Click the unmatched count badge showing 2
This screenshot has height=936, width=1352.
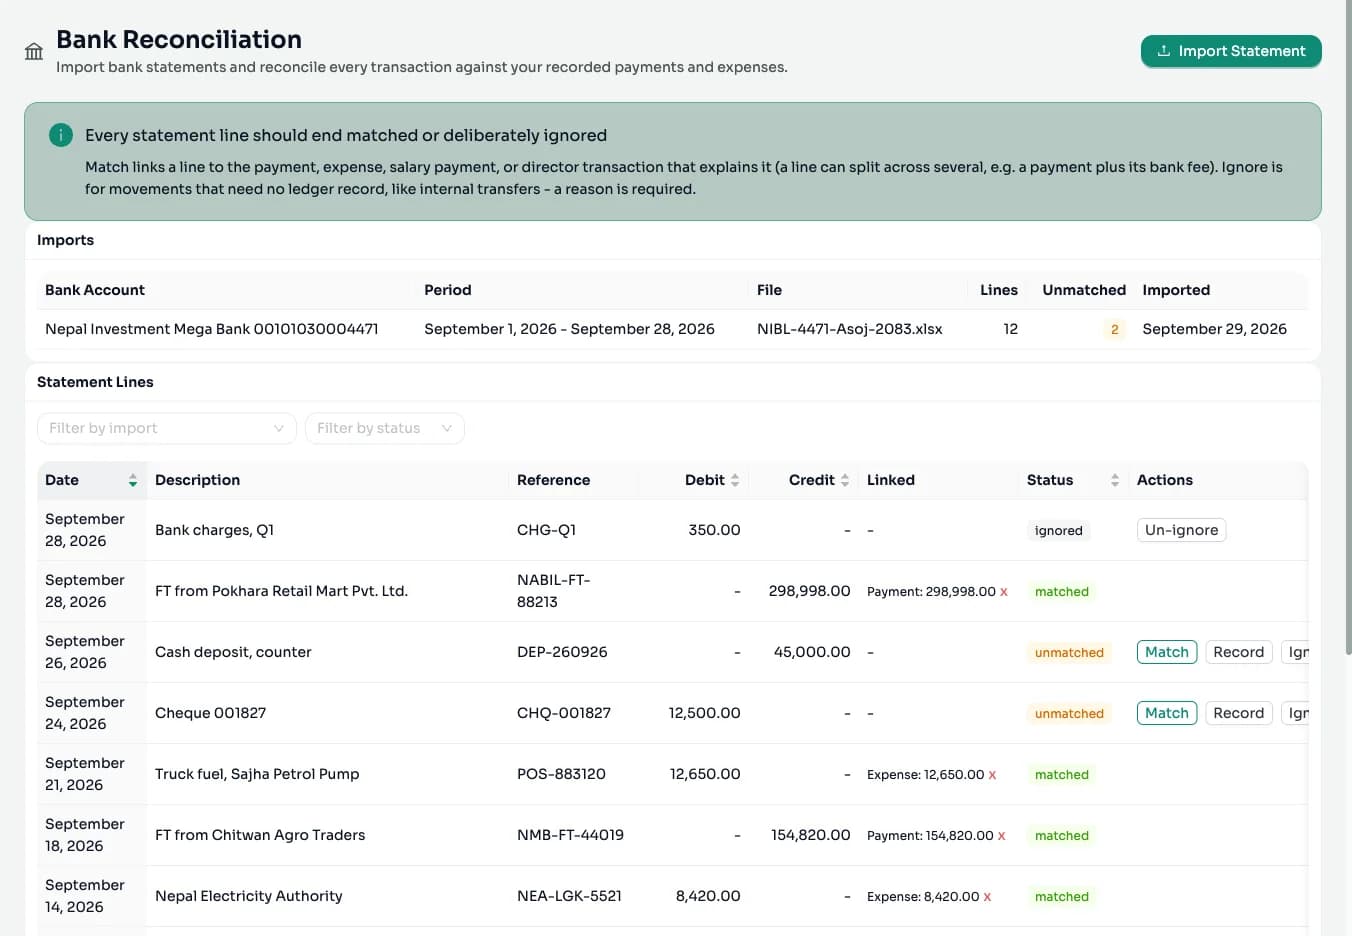pyautogui.click(x=1114, y=330)
